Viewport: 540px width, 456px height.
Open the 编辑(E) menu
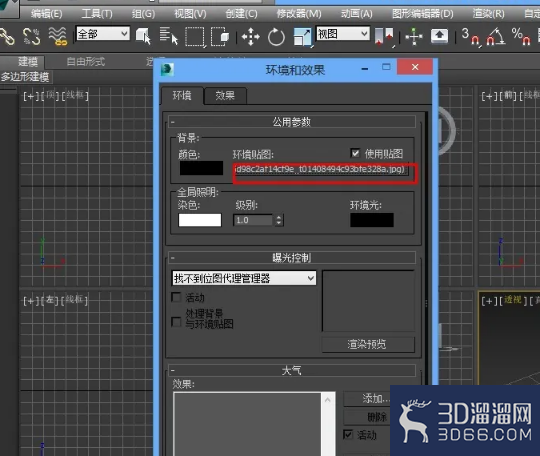(x=46, y=14)
